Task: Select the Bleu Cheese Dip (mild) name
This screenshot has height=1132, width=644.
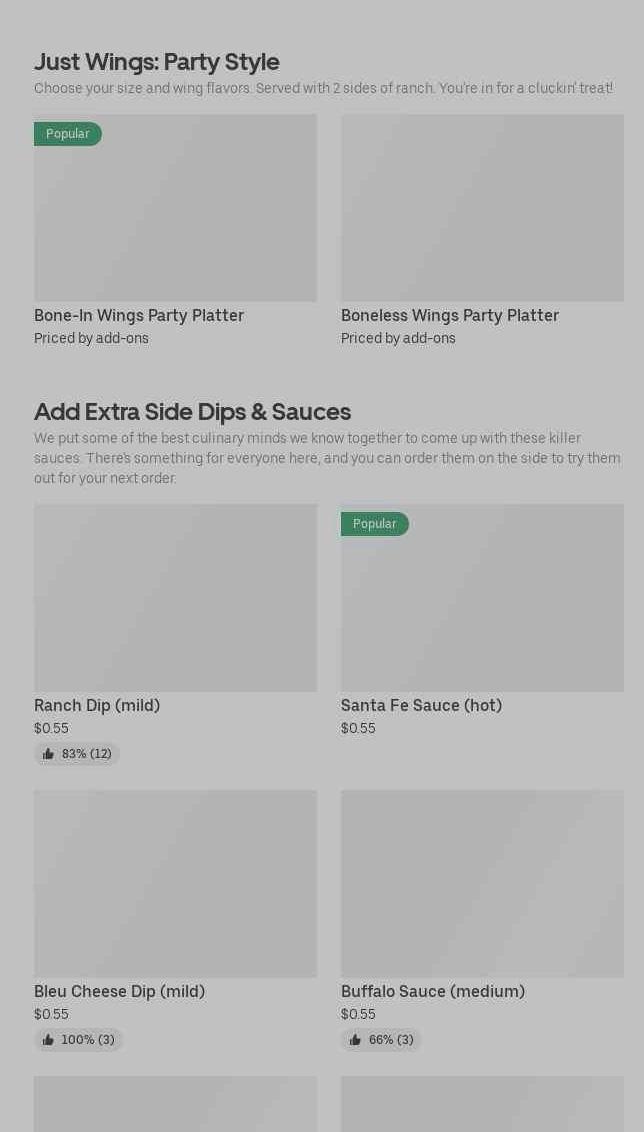Action: [119, 991]
